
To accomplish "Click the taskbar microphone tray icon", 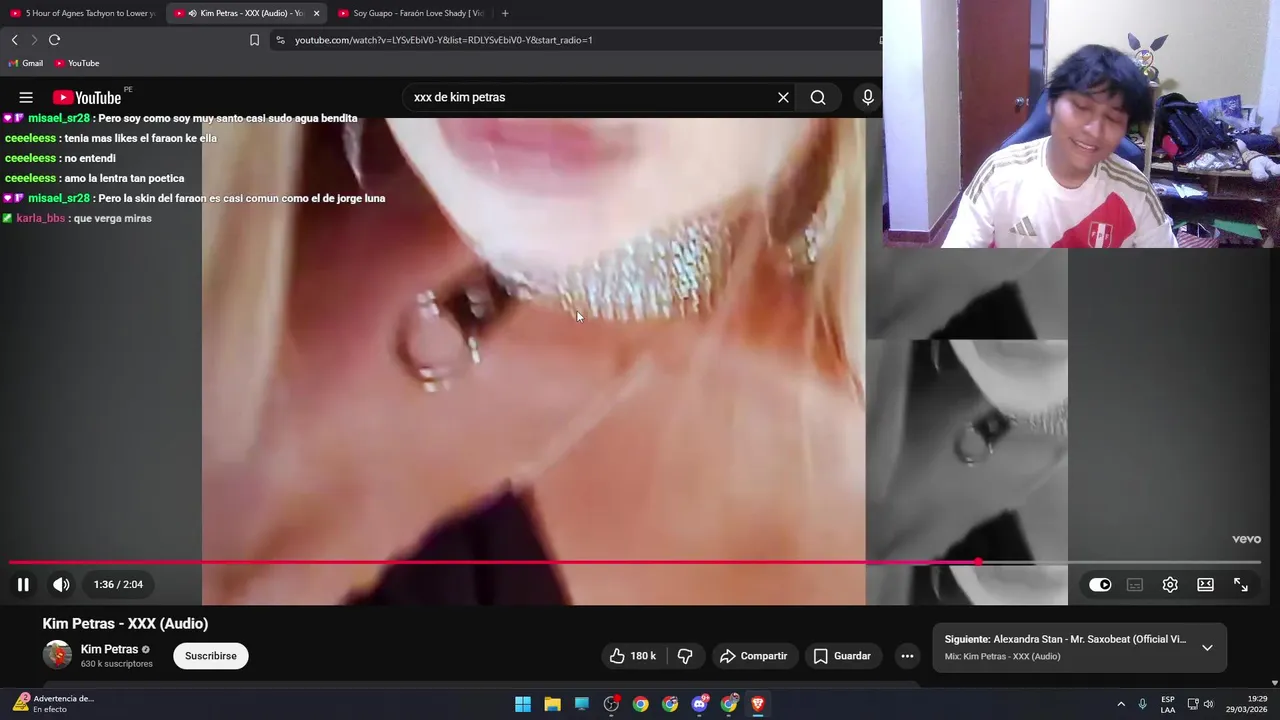I will 1142,704.
